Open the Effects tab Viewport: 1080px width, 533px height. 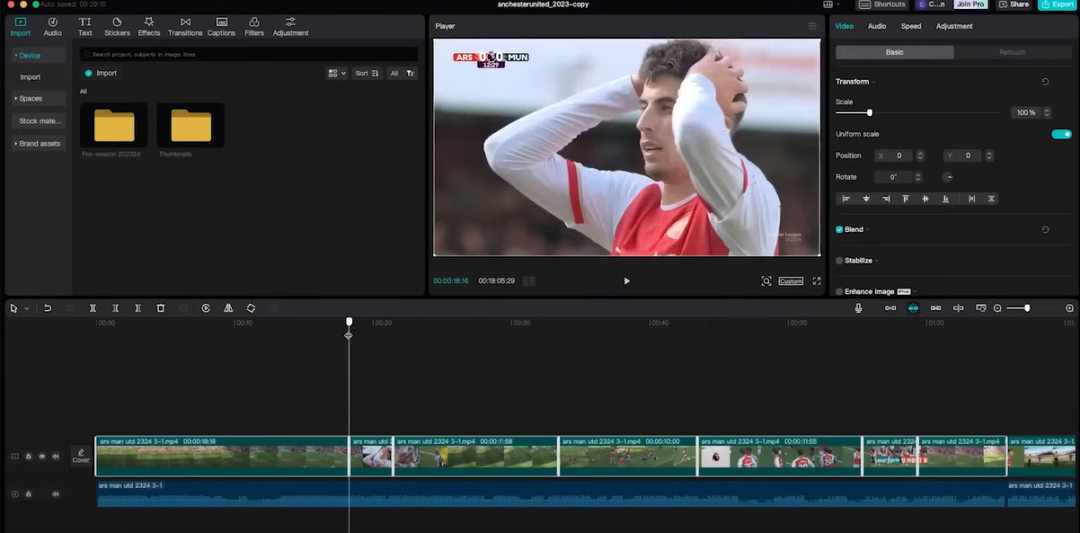click(x=149, y=27)
